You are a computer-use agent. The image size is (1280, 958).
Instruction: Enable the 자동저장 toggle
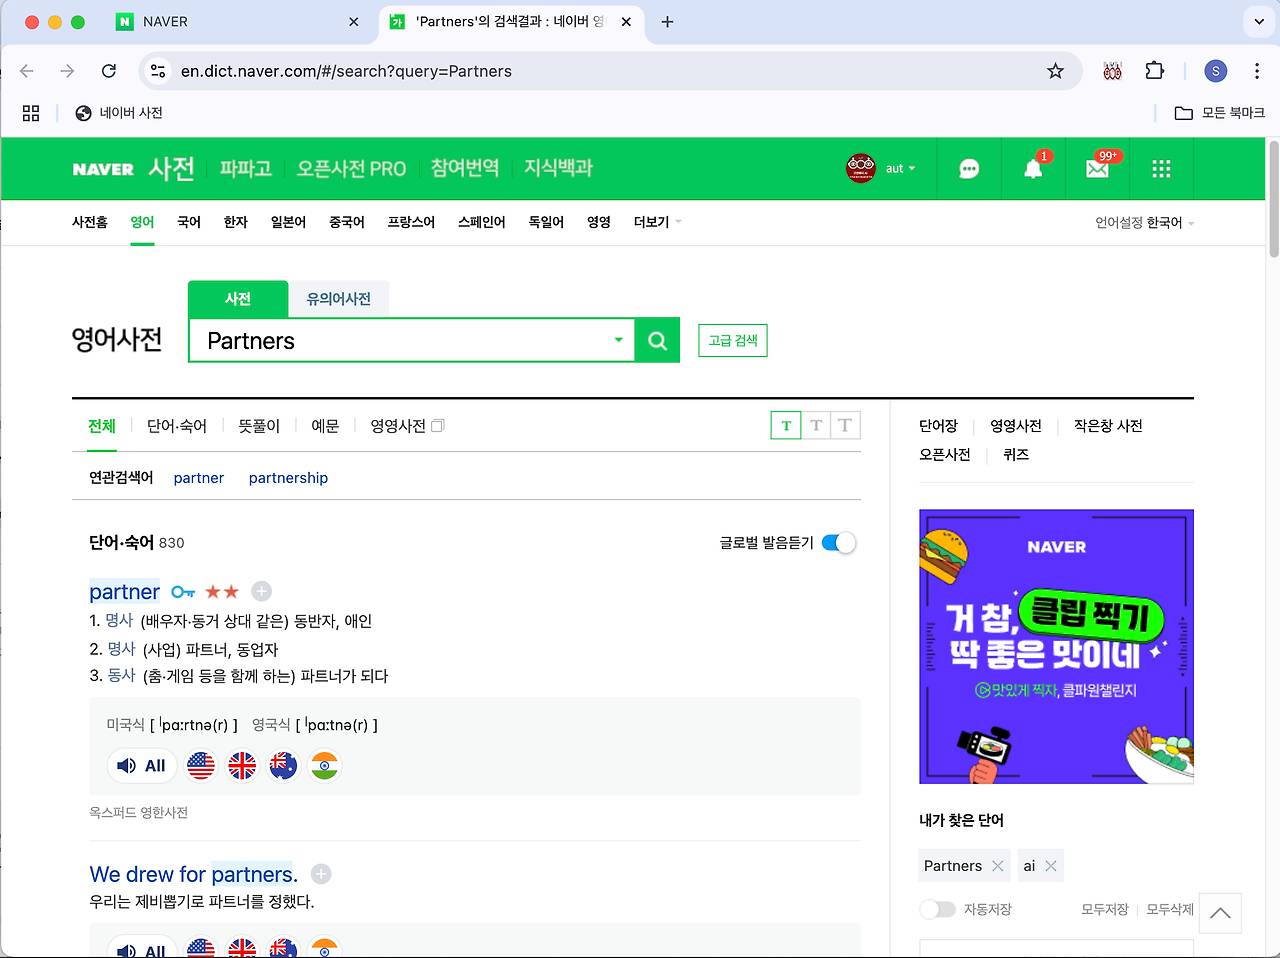click(x=937, y=909)
